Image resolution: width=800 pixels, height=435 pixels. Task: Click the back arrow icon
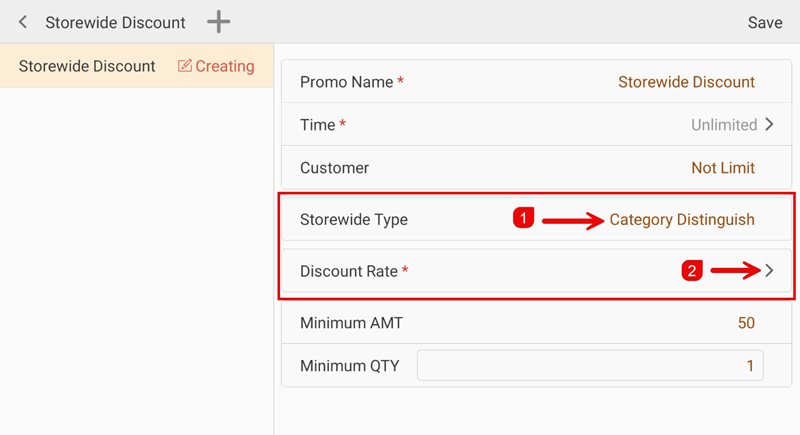[x=23, y=22]
